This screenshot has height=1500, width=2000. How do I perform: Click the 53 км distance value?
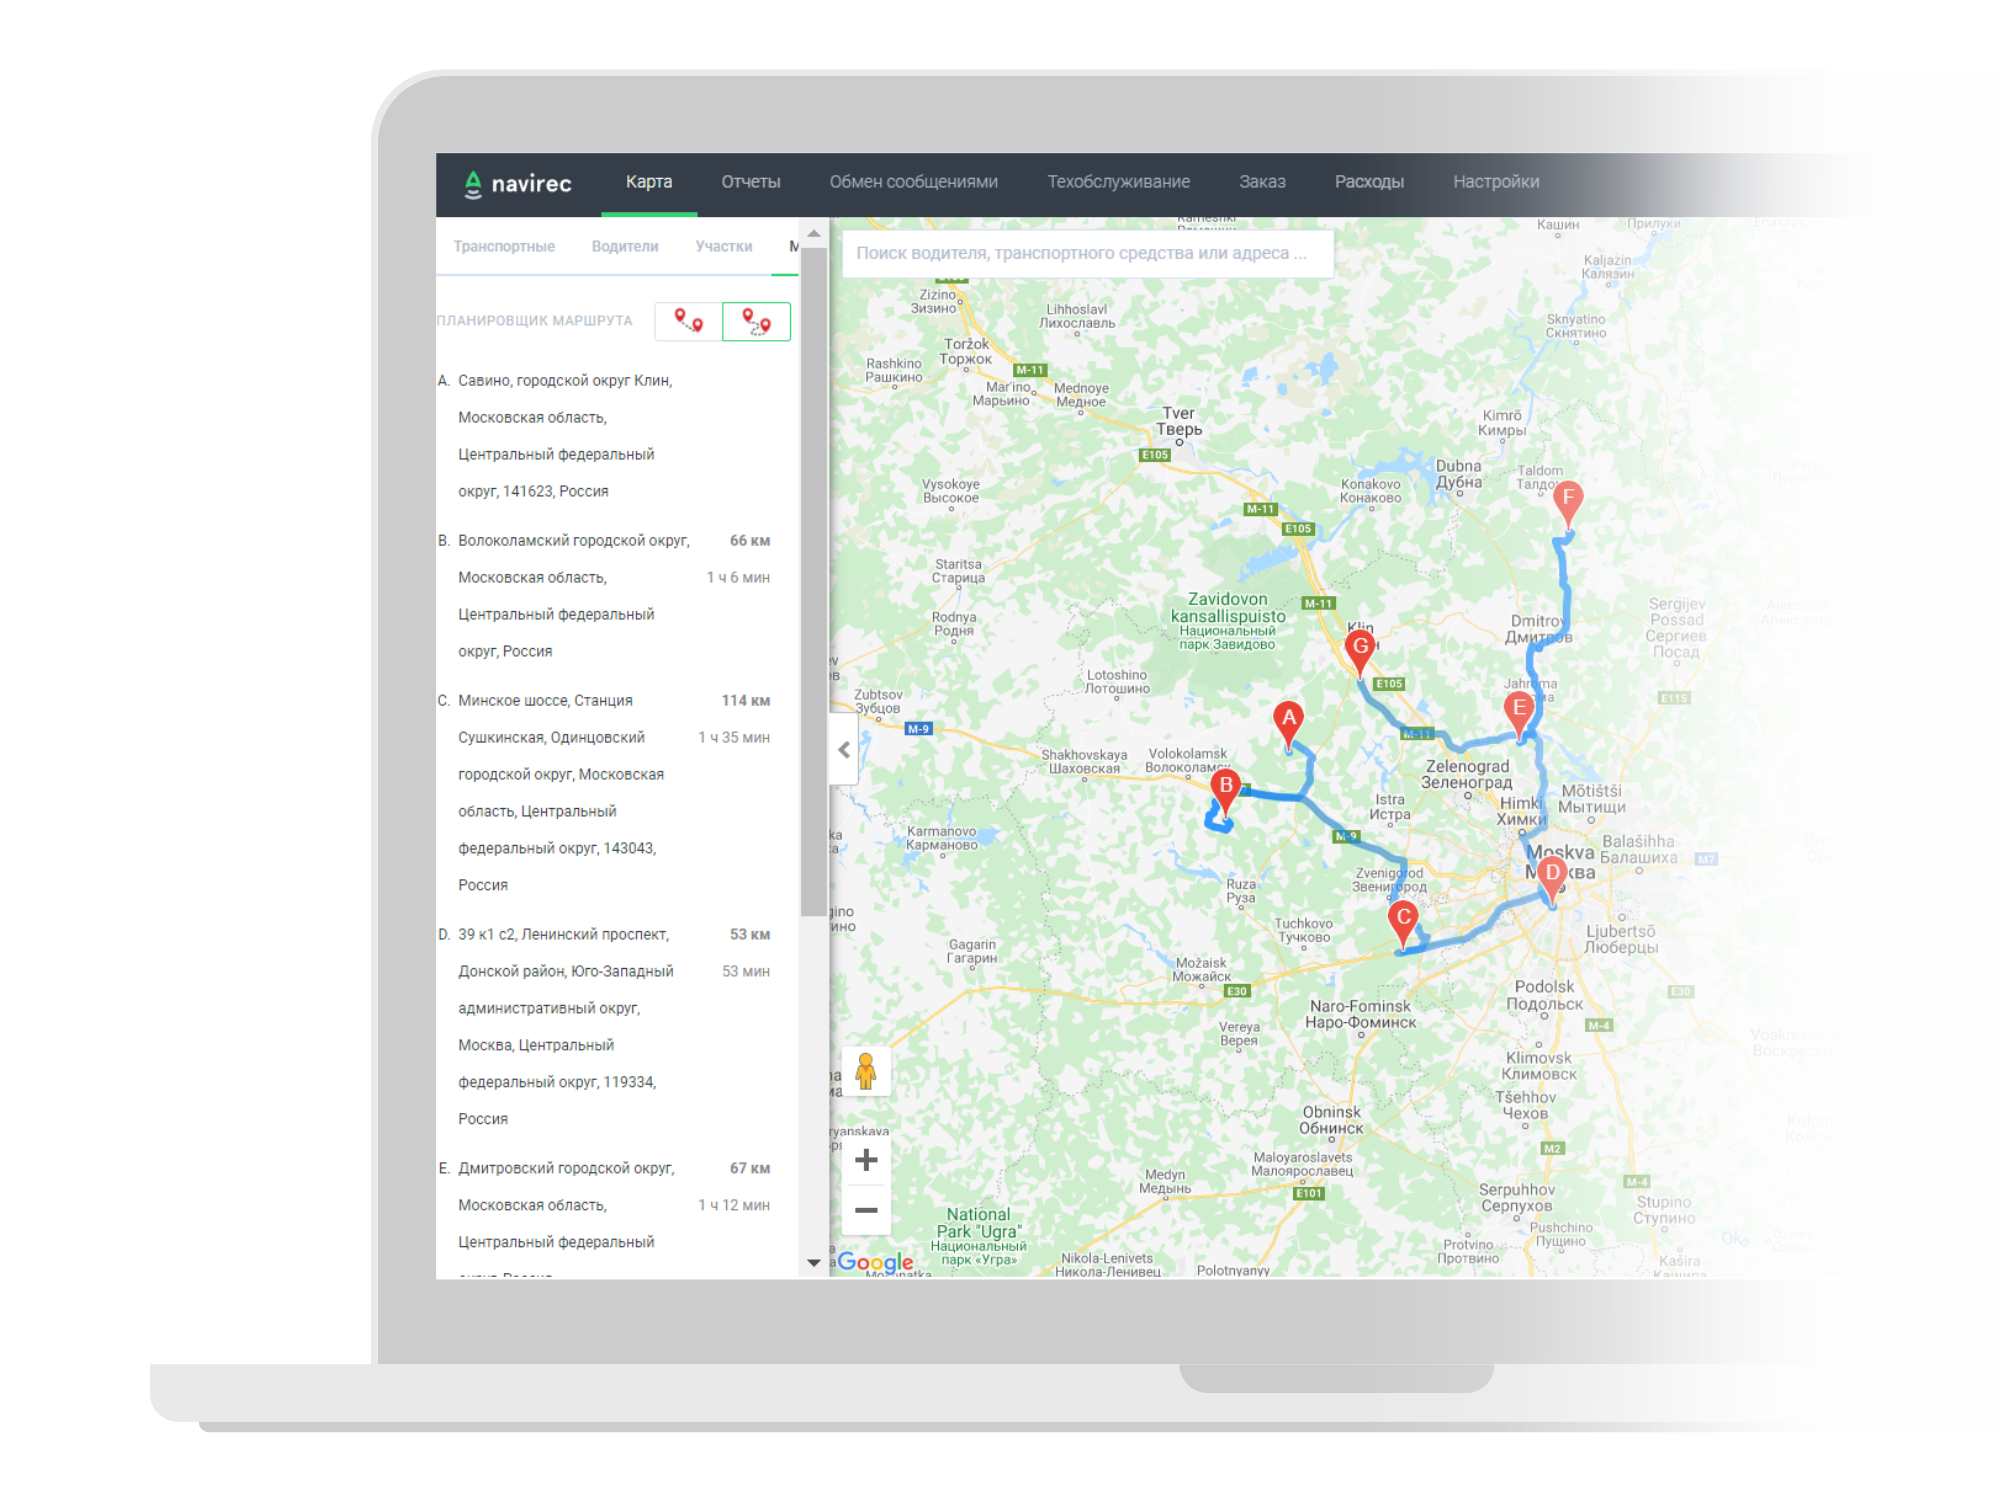coord(749,935)
